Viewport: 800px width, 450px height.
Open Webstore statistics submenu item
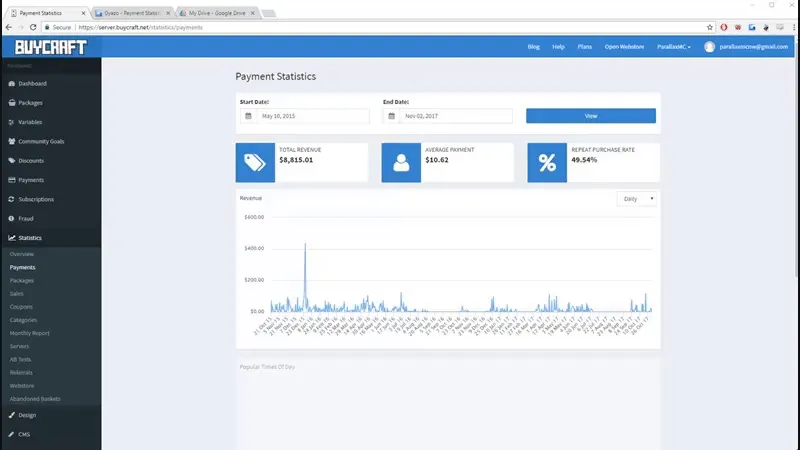click(x=21, y=386)
